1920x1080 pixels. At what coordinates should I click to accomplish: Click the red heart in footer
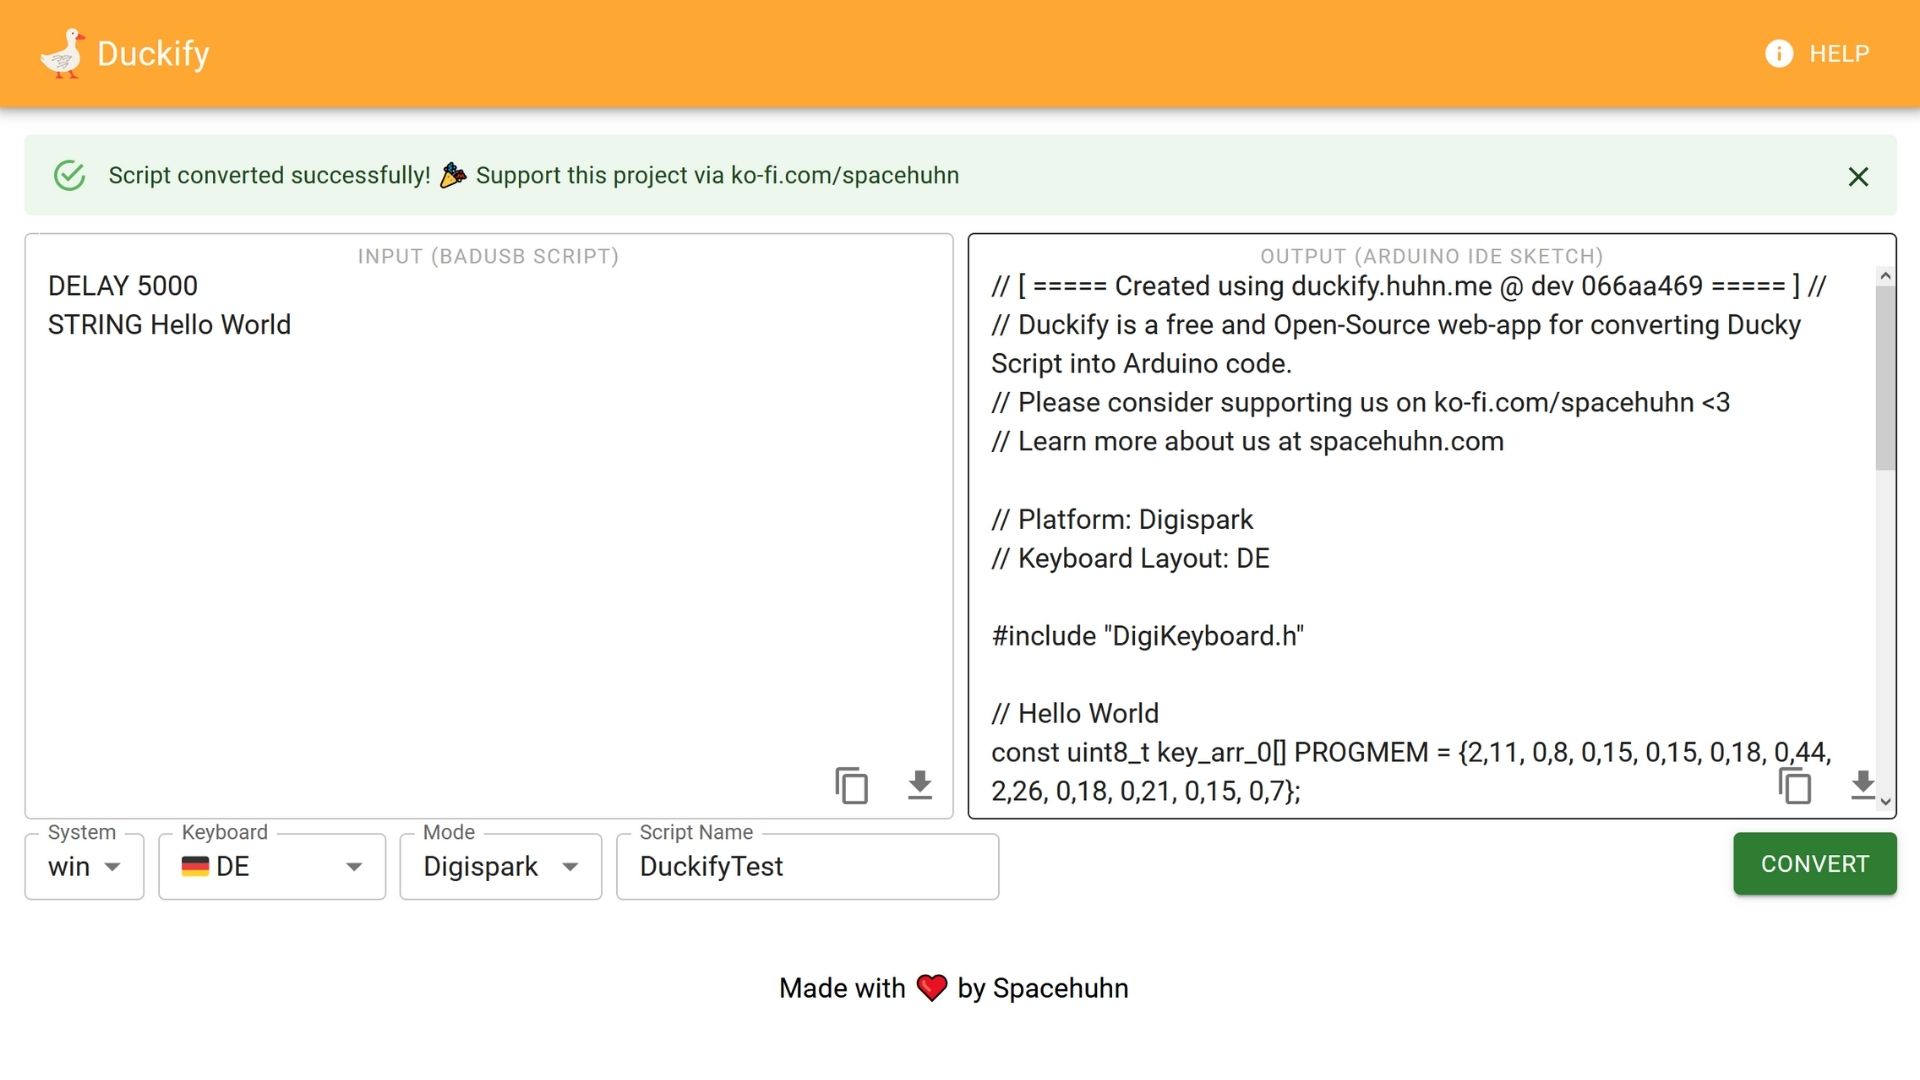coord(931,988)
